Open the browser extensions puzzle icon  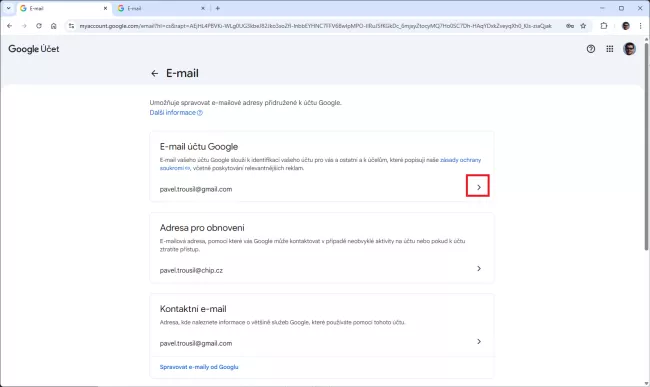tap(604, 26)
